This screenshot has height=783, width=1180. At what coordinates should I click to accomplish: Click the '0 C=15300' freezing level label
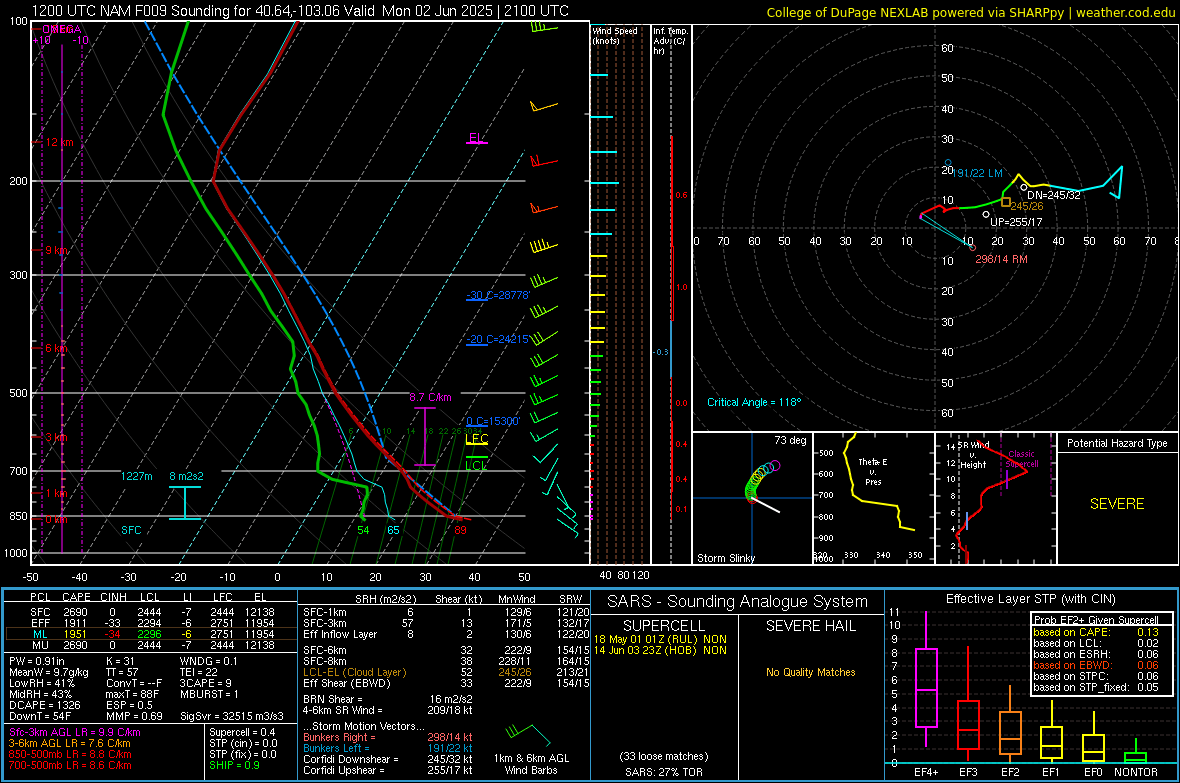point(492,422)
